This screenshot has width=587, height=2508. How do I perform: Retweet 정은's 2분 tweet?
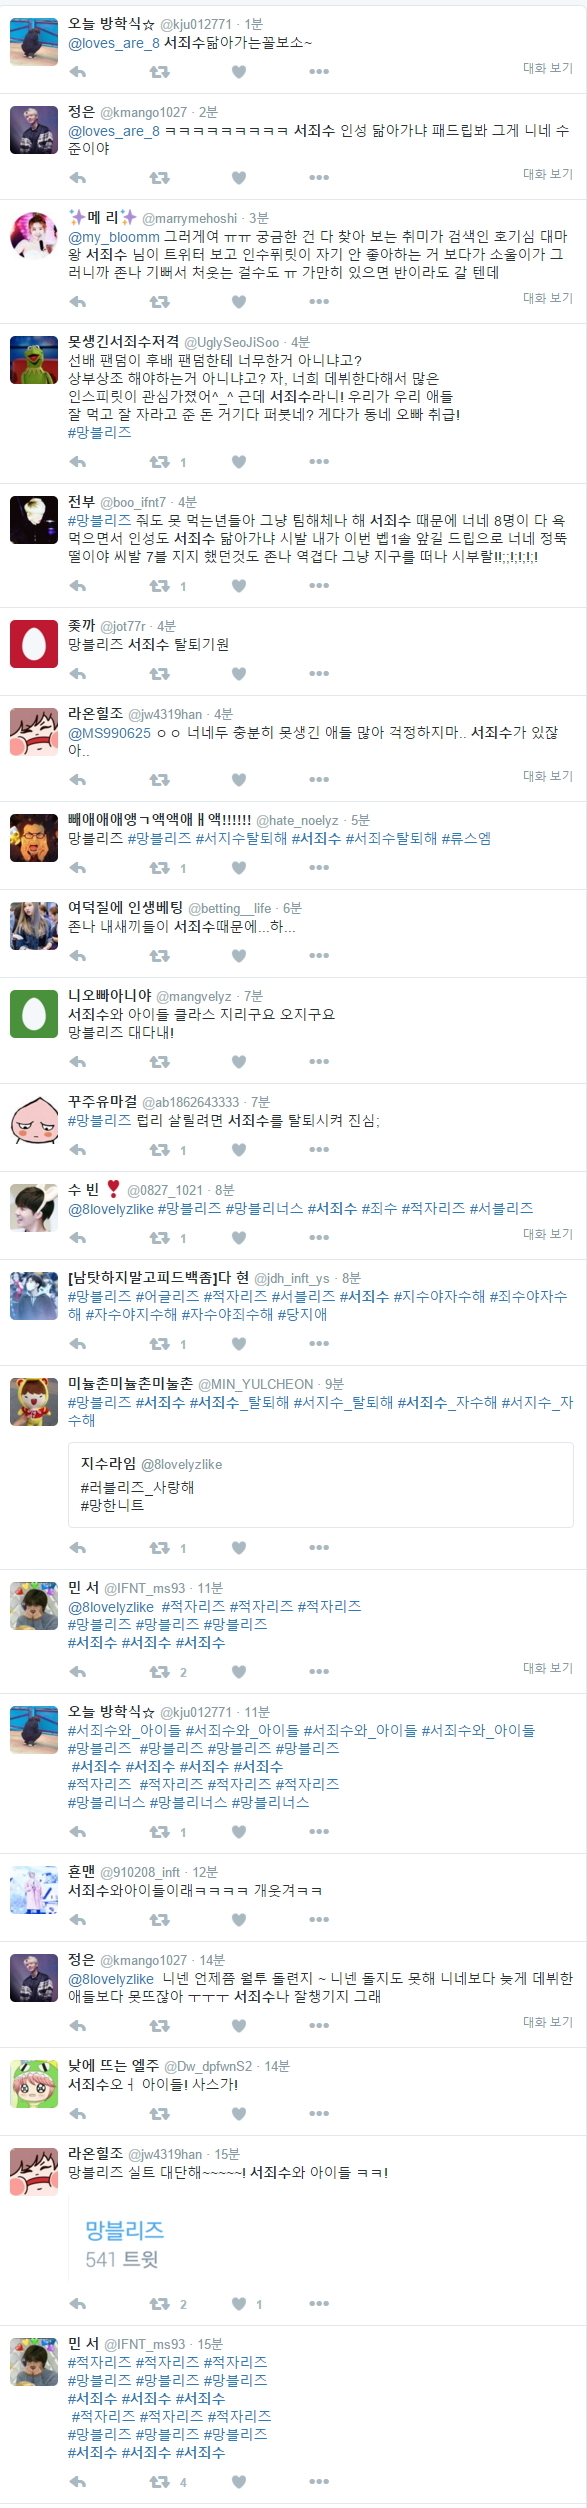[159, 177]
